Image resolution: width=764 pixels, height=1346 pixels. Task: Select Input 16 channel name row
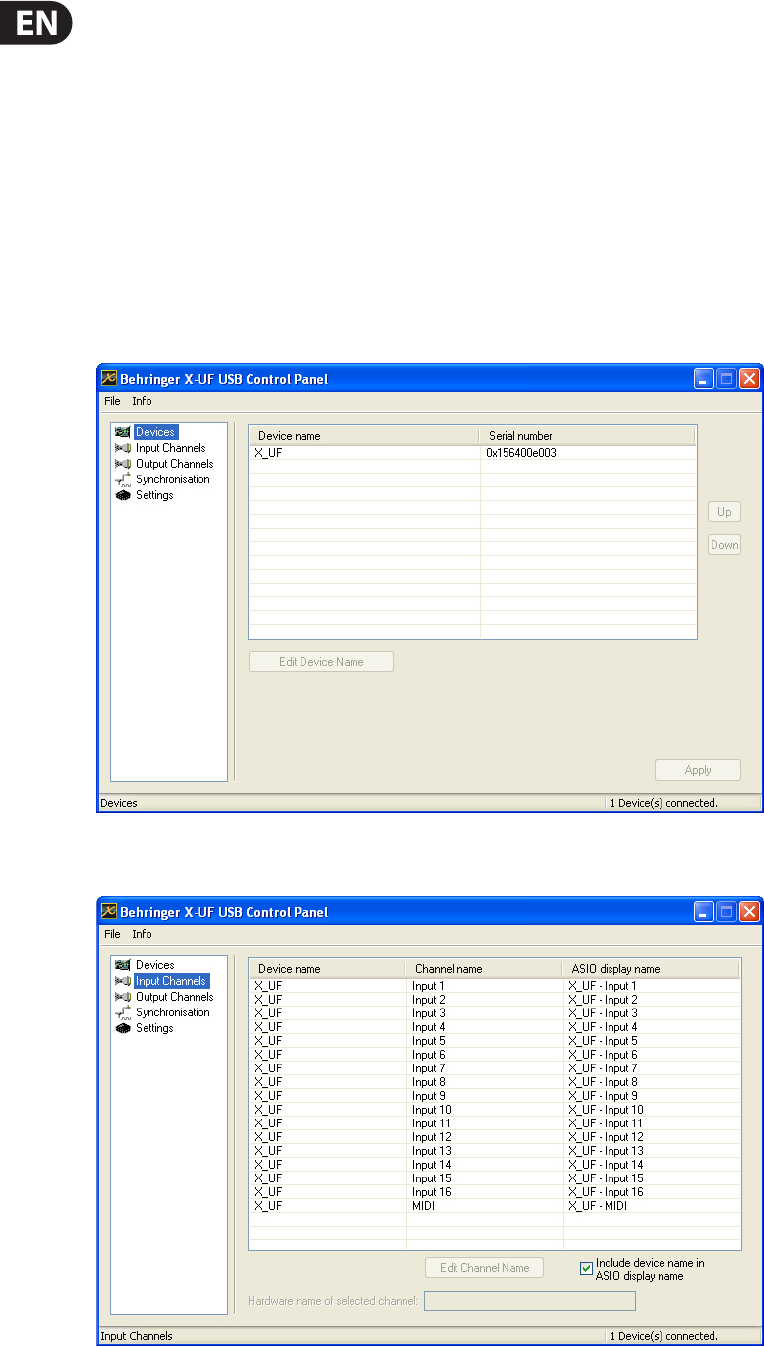tap(432, 1192)
